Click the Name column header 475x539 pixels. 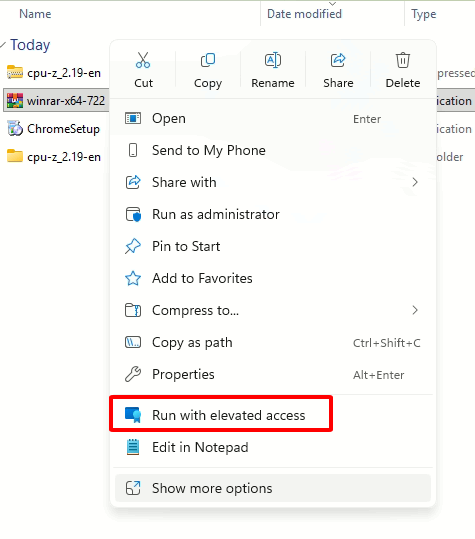35,14
